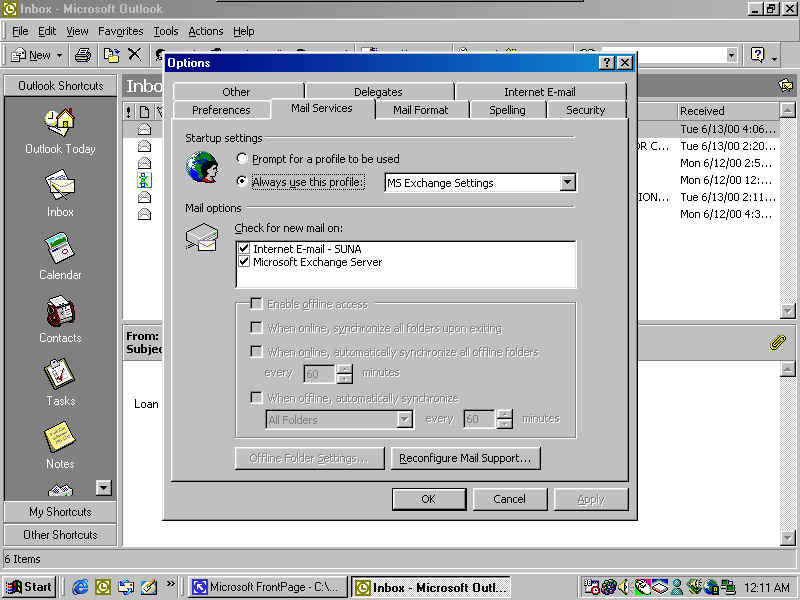
Task: Click the Outlook bar scroll-down arrow
Action: 103,488
